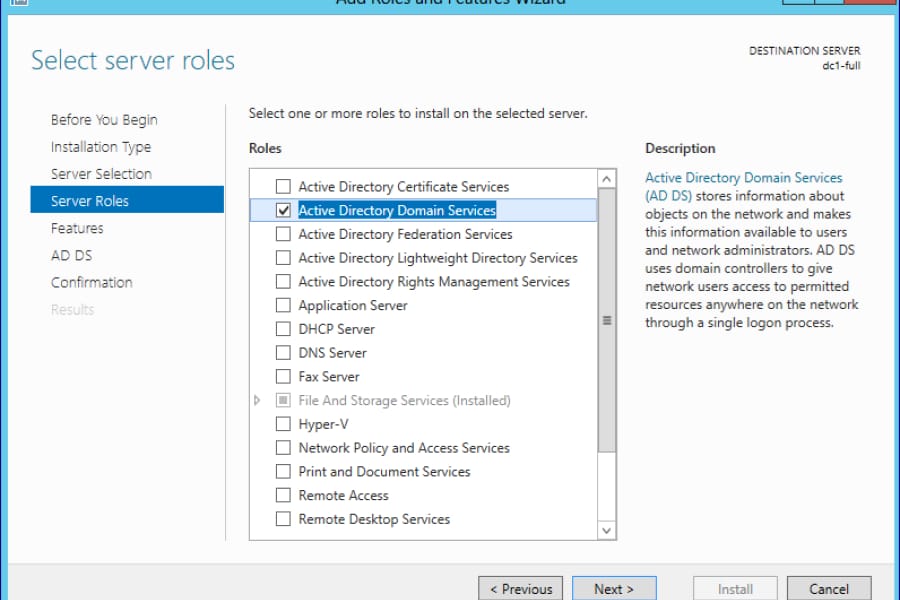The width and height of the screenshot is (900, 600).
Task: Click the roles list scrollbar thumb
Action: click(606, 320)
